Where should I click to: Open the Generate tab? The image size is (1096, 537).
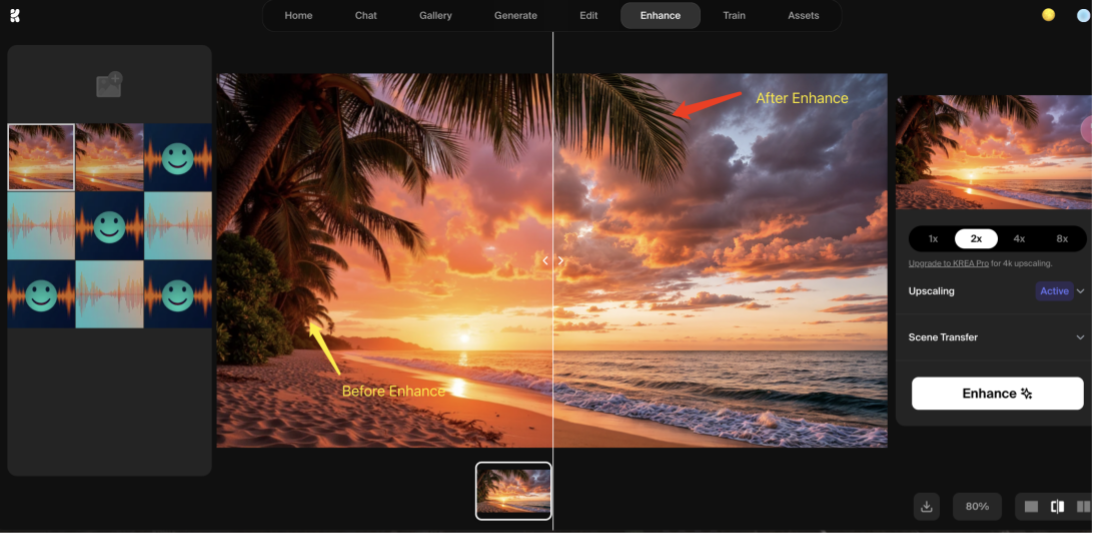(x=515, y=16)
